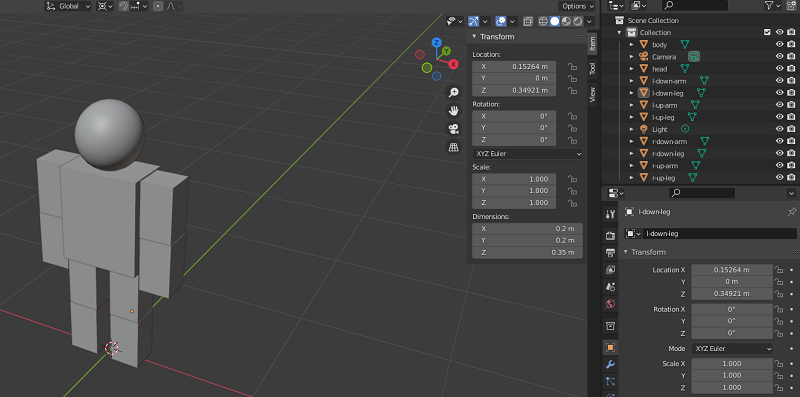Toggle camera view icon in viewport
Image resolution: width=800 pixels, height=397 pixels.
pyautogui.click(x=453, y=129)
